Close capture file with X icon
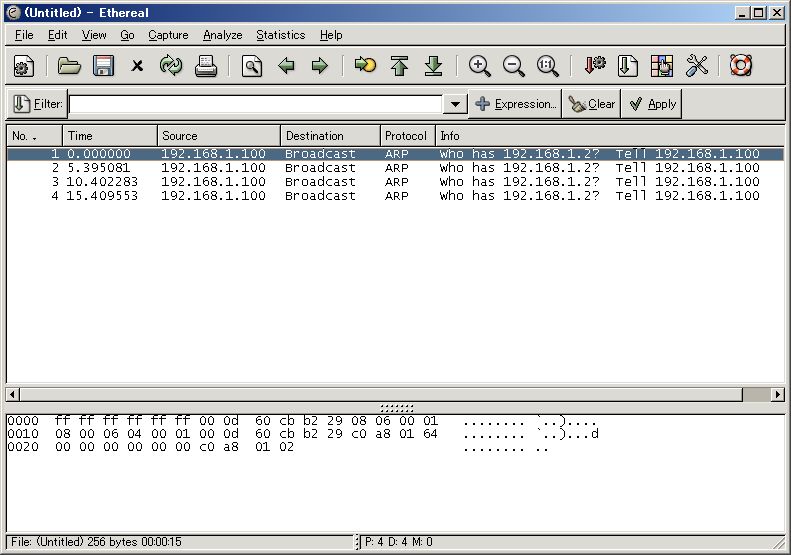791x555 pixels. (137, 66)
